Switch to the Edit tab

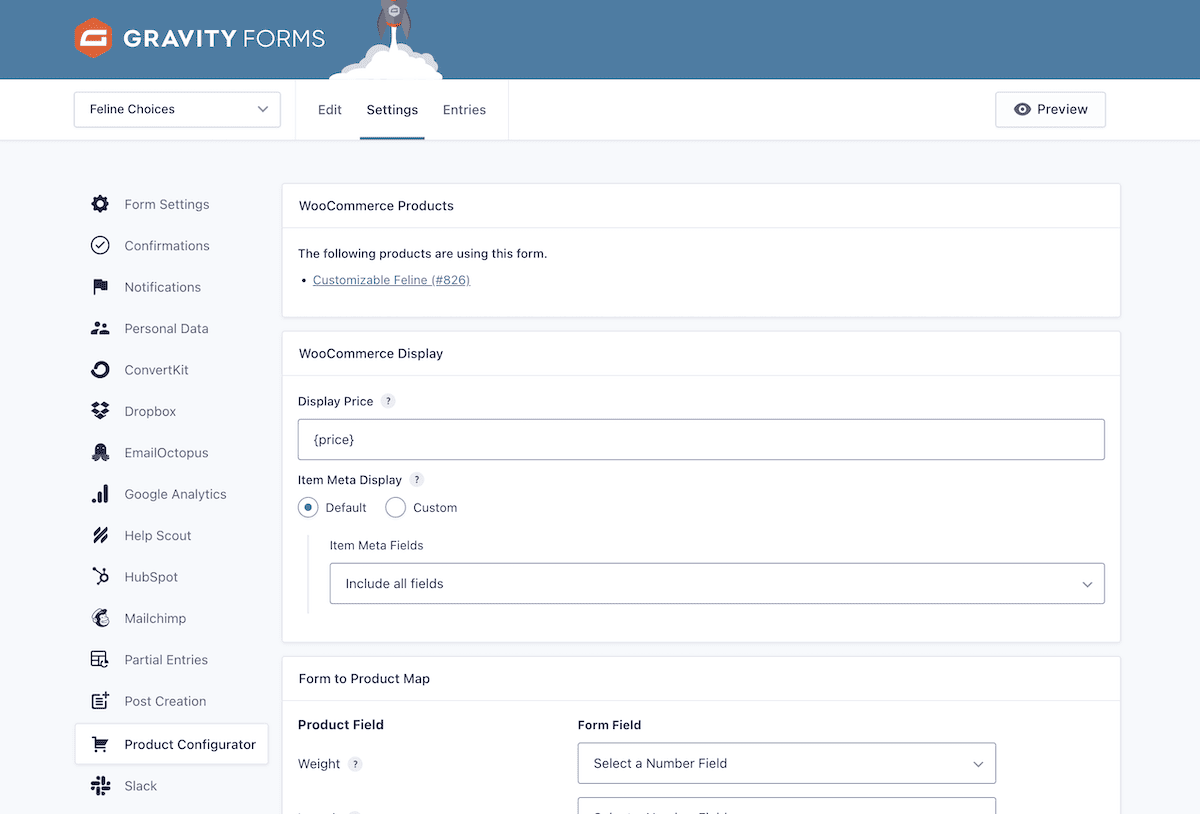point(330,109)
